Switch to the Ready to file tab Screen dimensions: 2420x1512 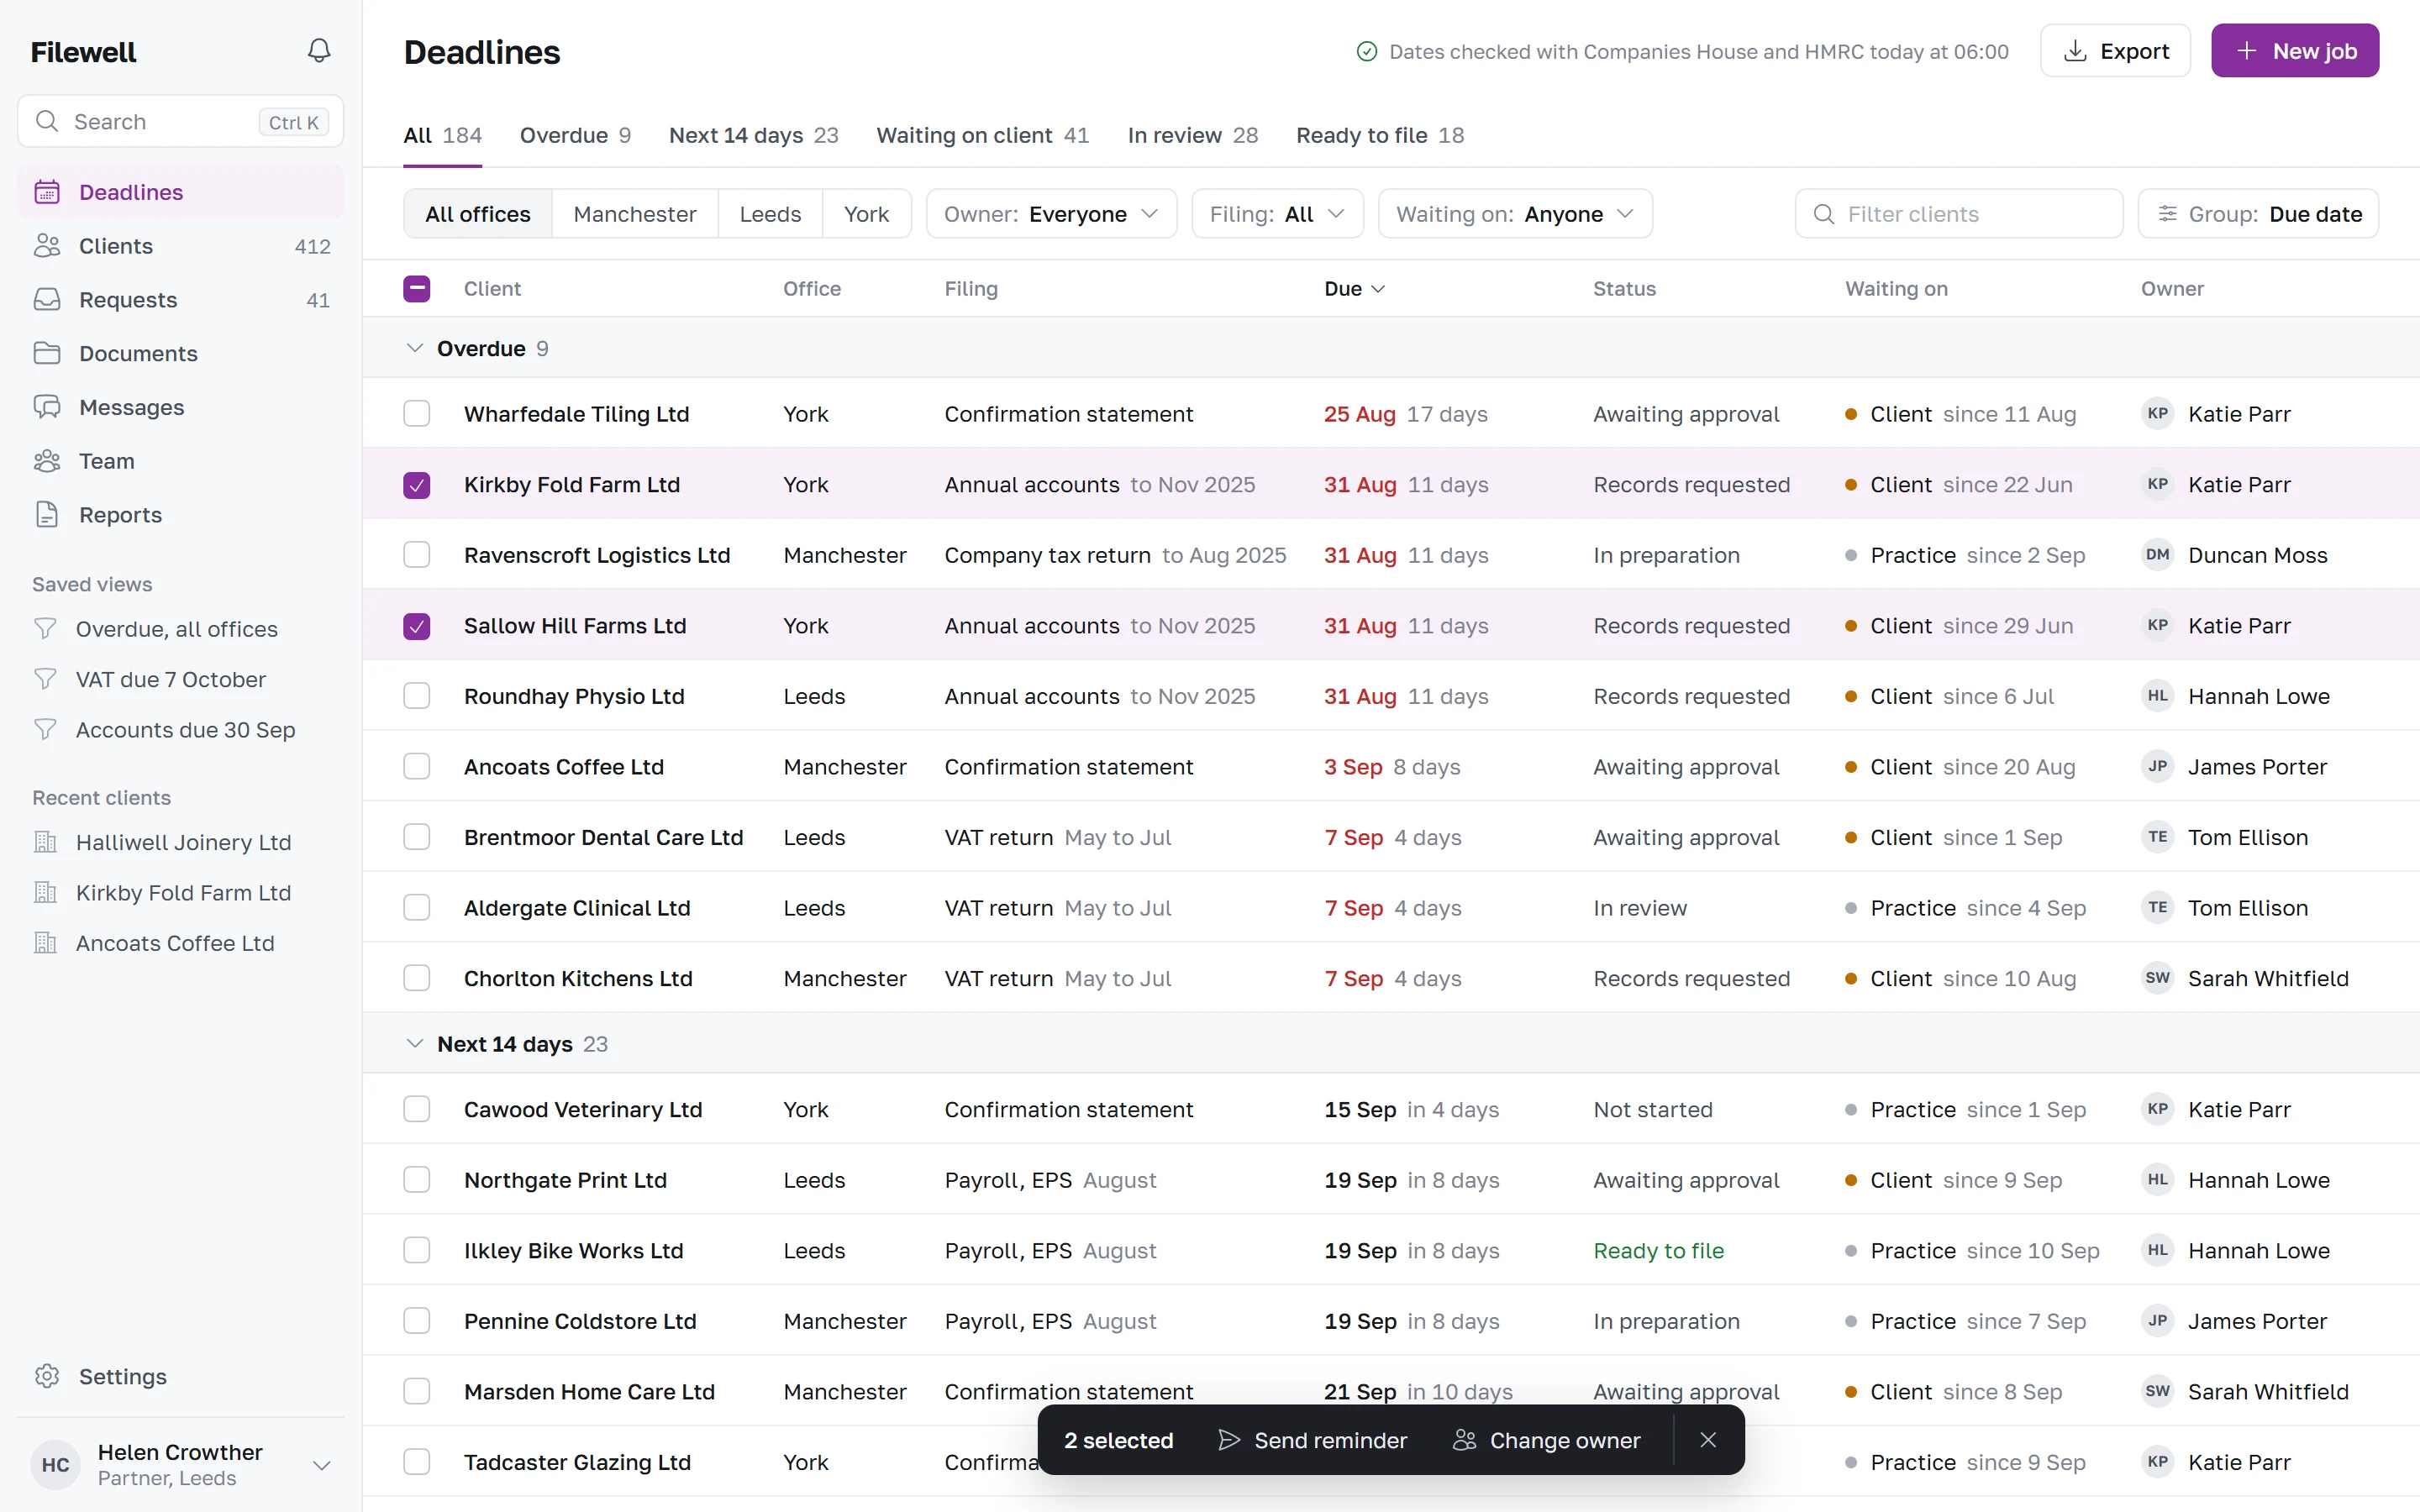[1380, 135]
